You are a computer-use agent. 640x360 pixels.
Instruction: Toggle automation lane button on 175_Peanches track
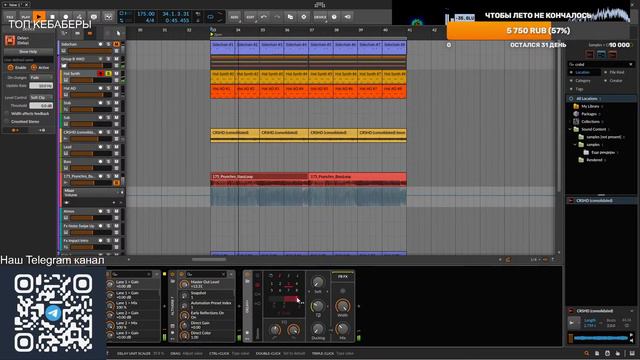(116, 183)
